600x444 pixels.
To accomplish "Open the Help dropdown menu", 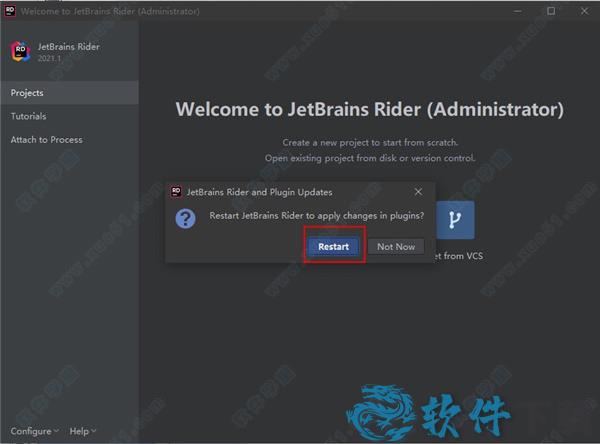I will (x=82, y=431).
